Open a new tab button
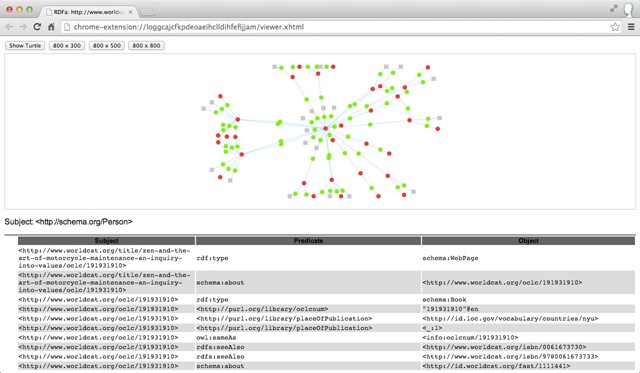The image size is (640, 373). point(147,12)
